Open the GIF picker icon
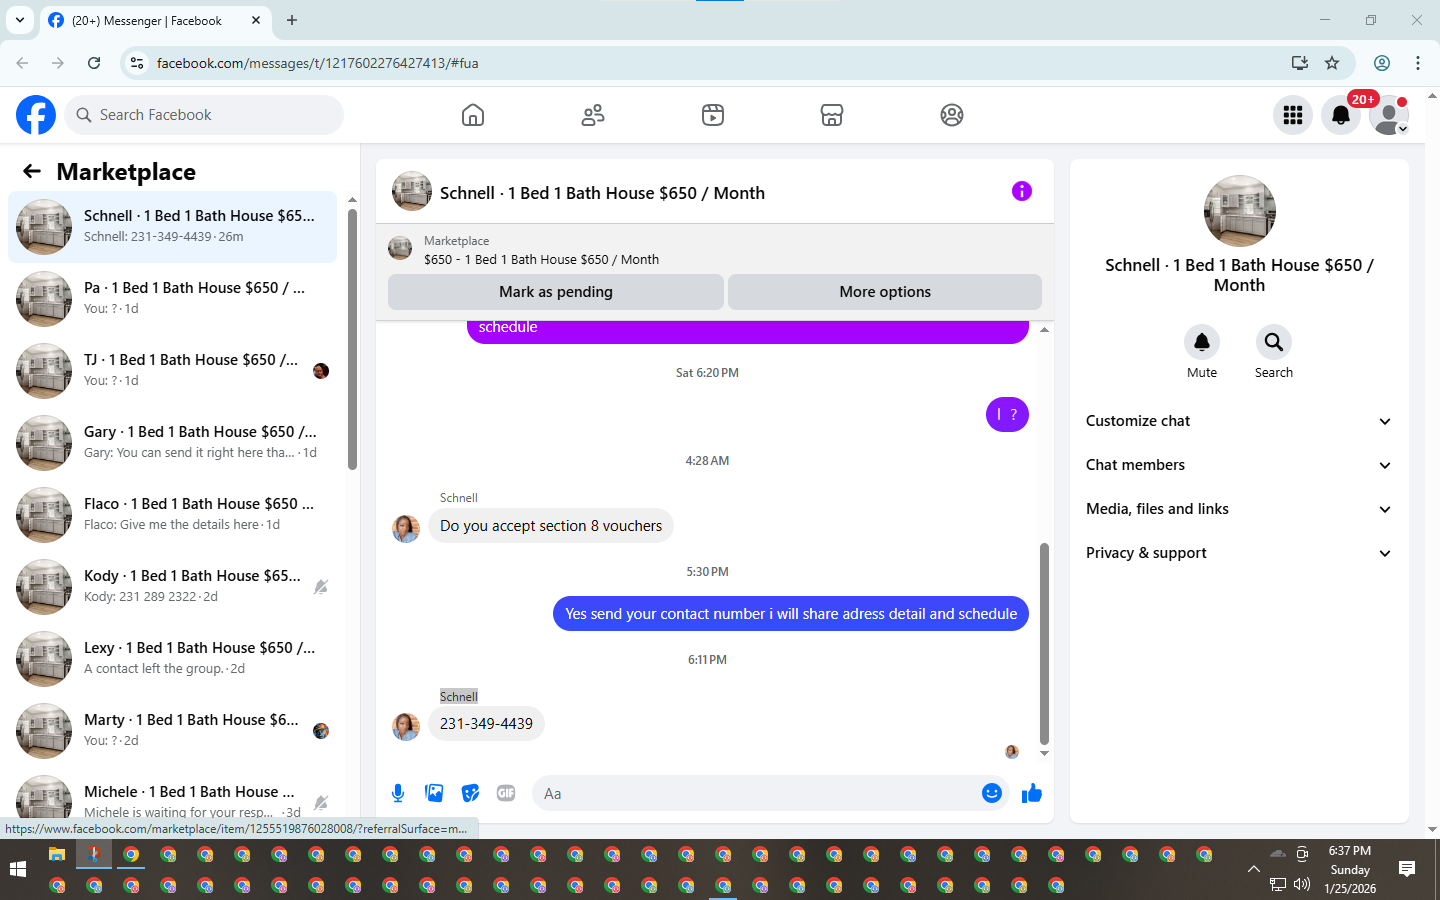 click(x=506, y=793)
